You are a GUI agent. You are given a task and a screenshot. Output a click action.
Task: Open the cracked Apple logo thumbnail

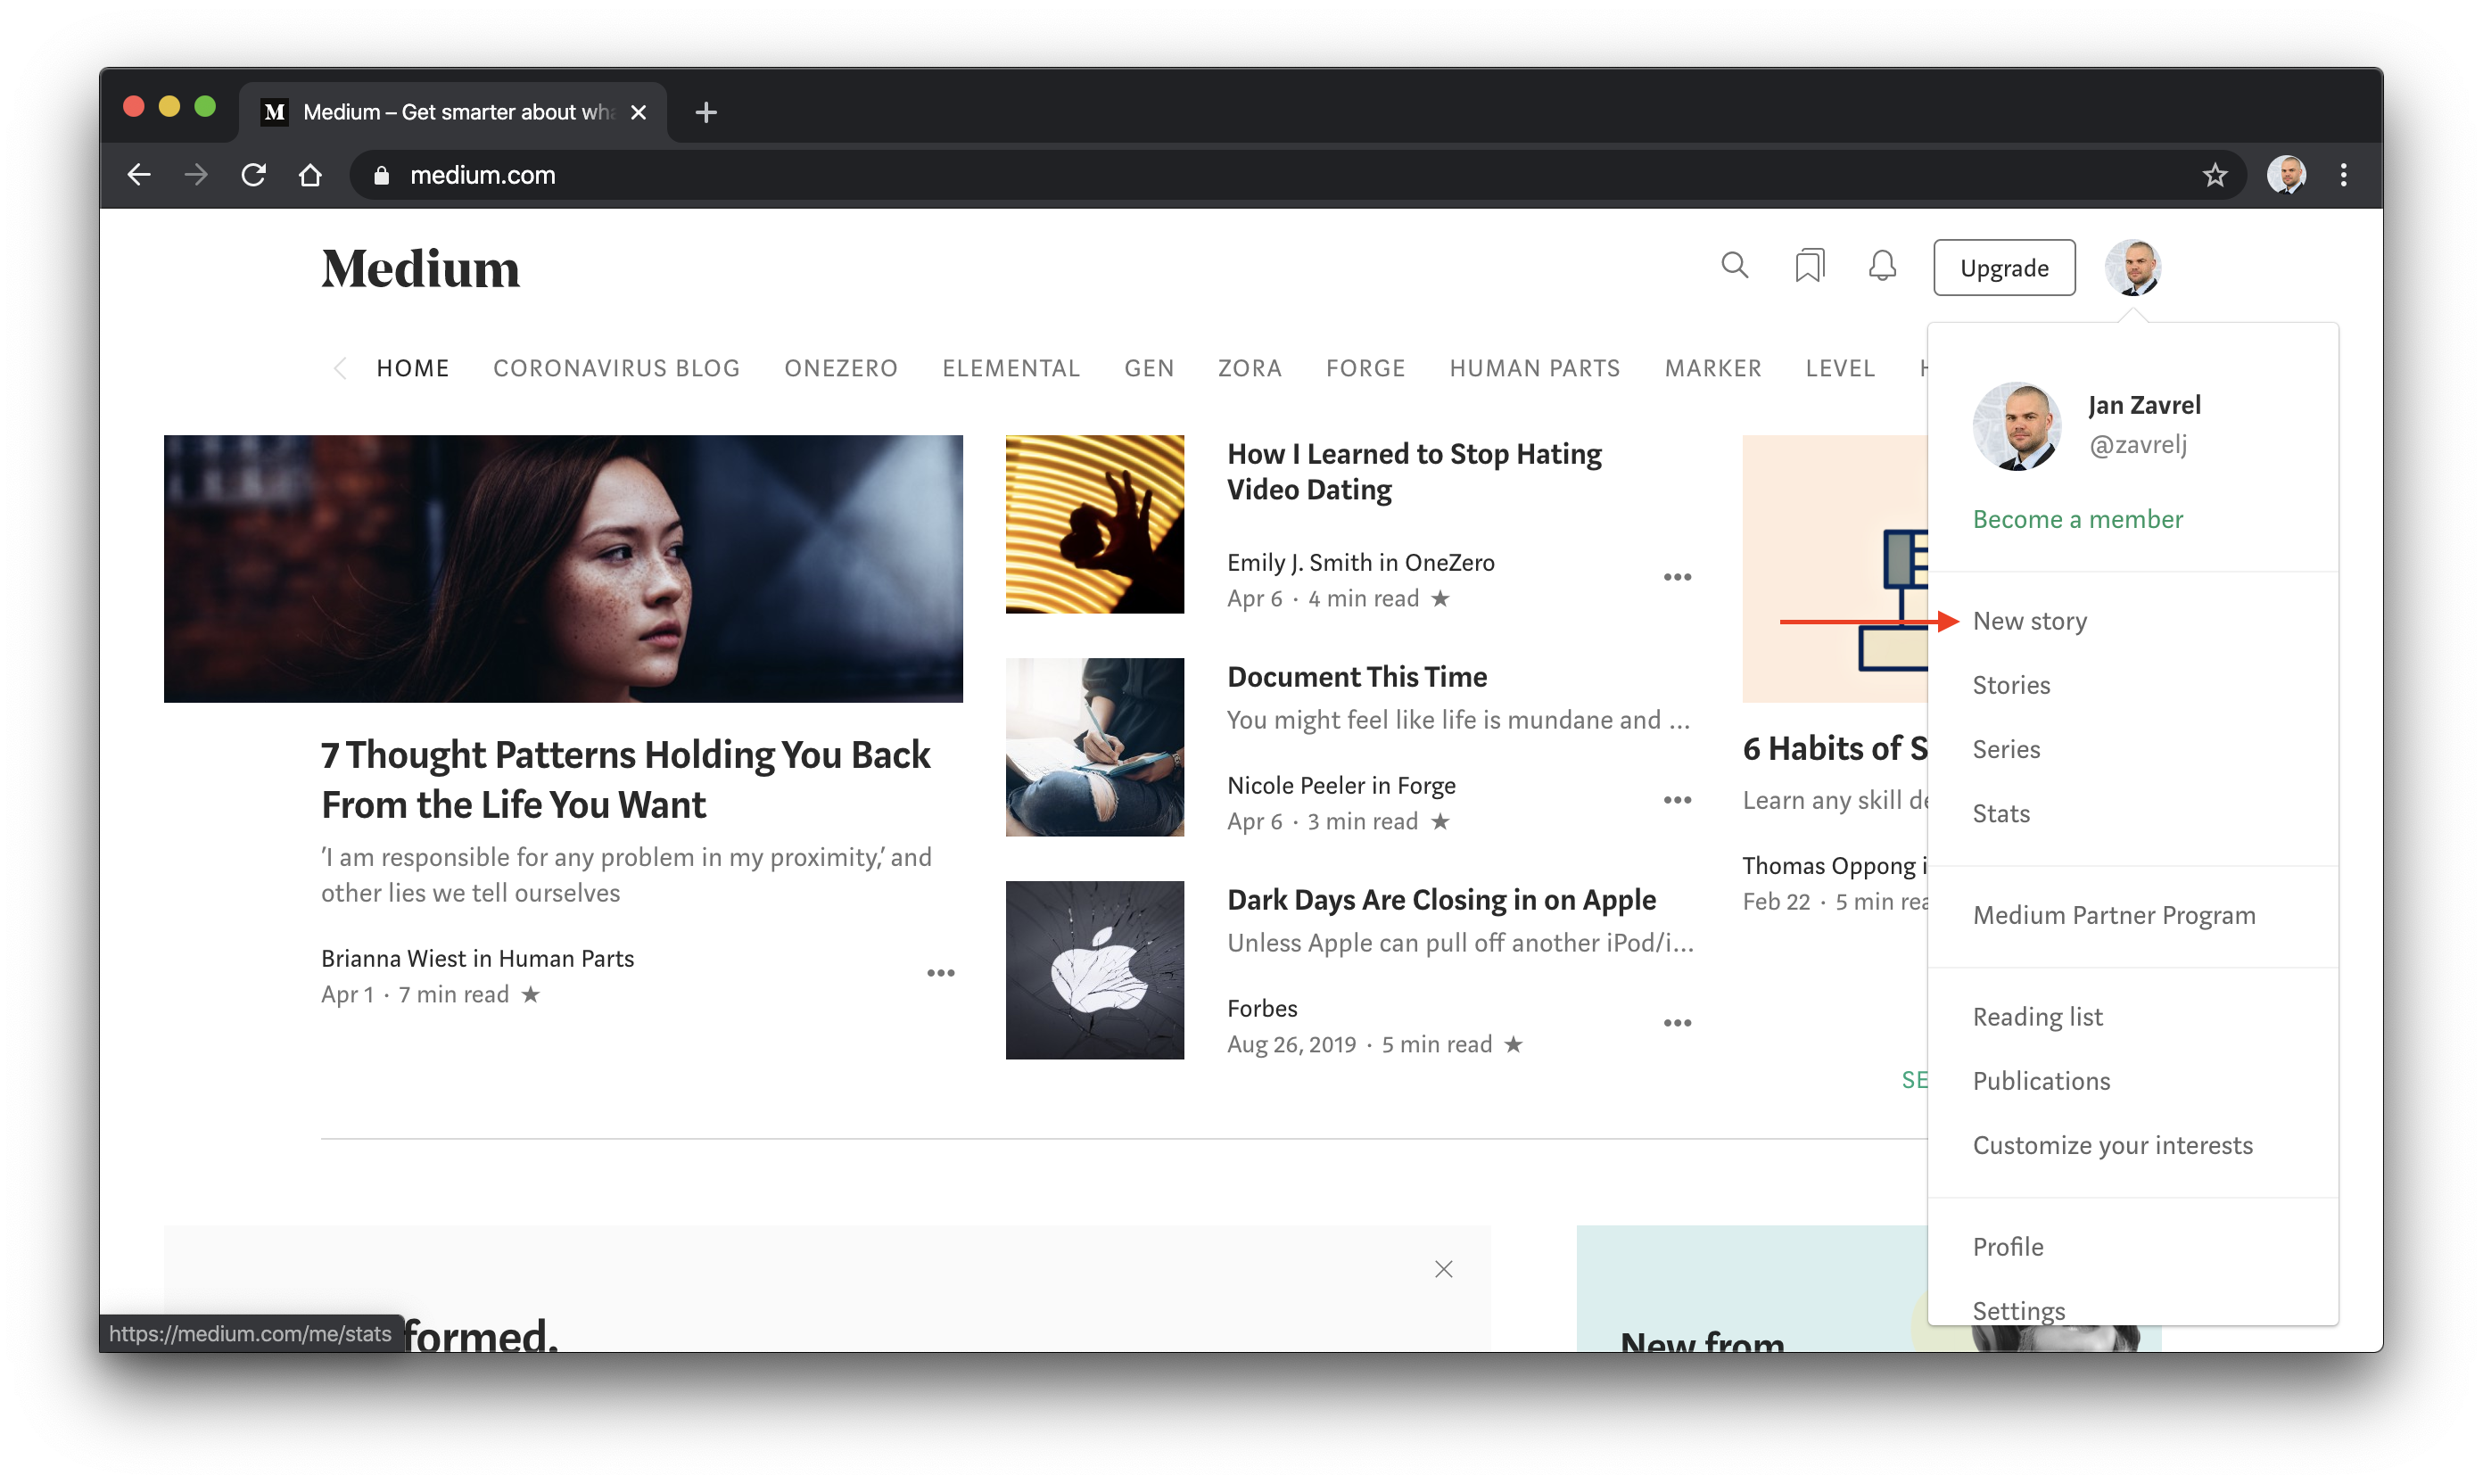tap(1094, 970)
